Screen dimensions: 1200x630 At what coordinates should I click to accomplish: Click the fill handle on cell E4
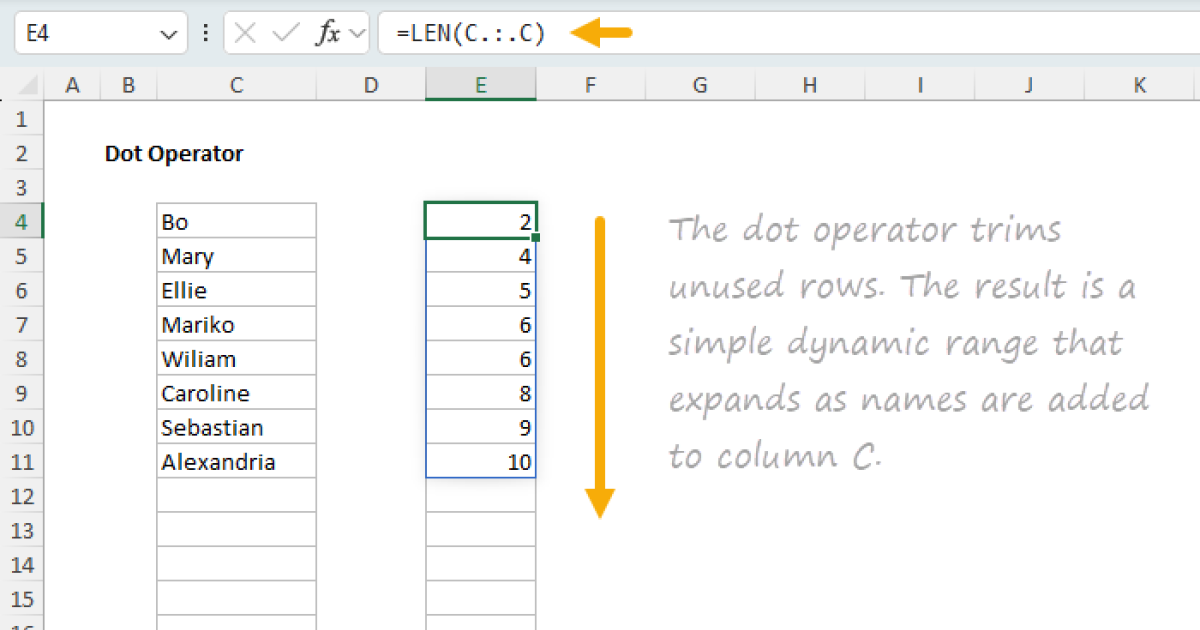pos(536,238)
